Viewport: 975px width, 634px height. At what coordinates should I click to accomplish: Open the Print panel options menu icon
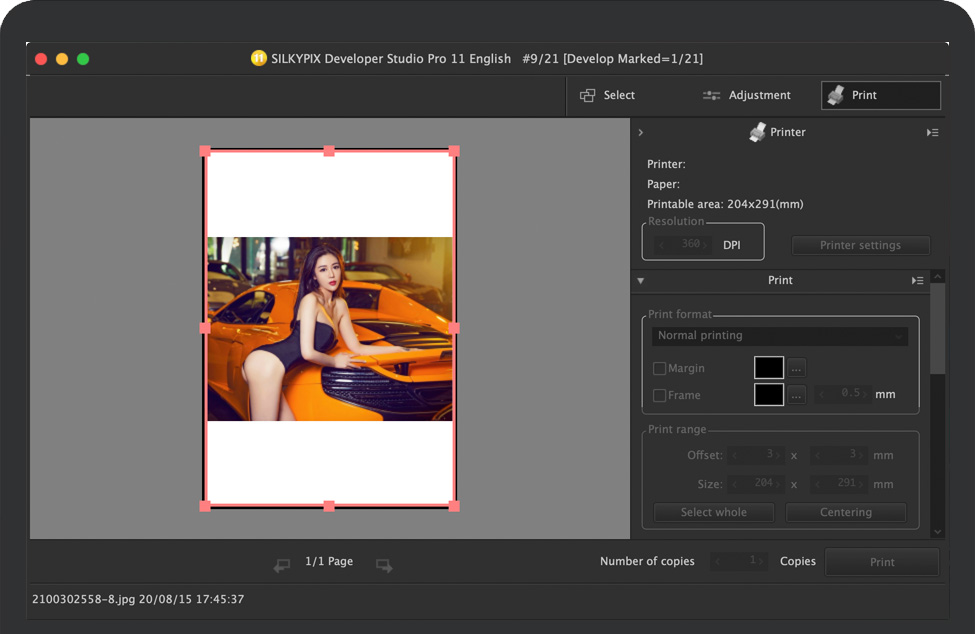pos(918,281)
